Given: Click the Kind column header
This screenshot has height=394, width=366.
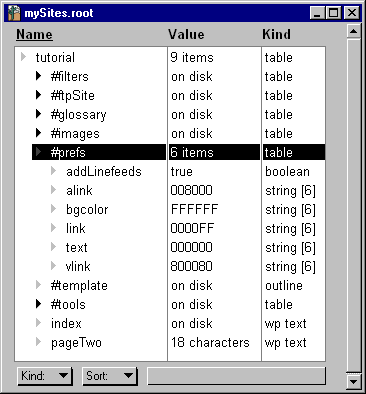Looking at the screenshot, I should click(276, 34).
